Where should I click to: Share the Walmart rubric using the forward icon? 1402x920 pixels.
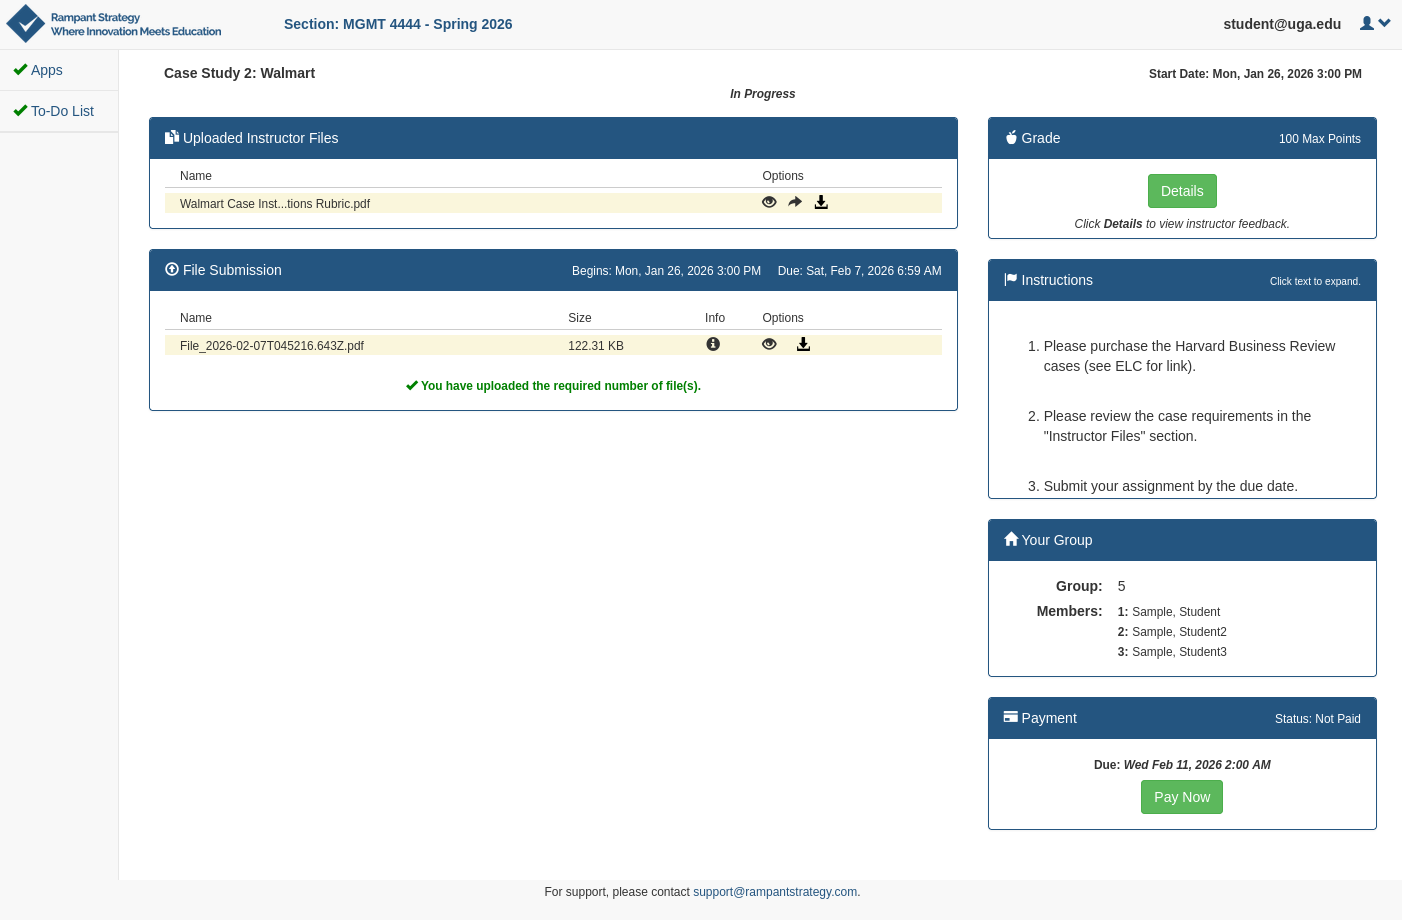click(795, 202)
